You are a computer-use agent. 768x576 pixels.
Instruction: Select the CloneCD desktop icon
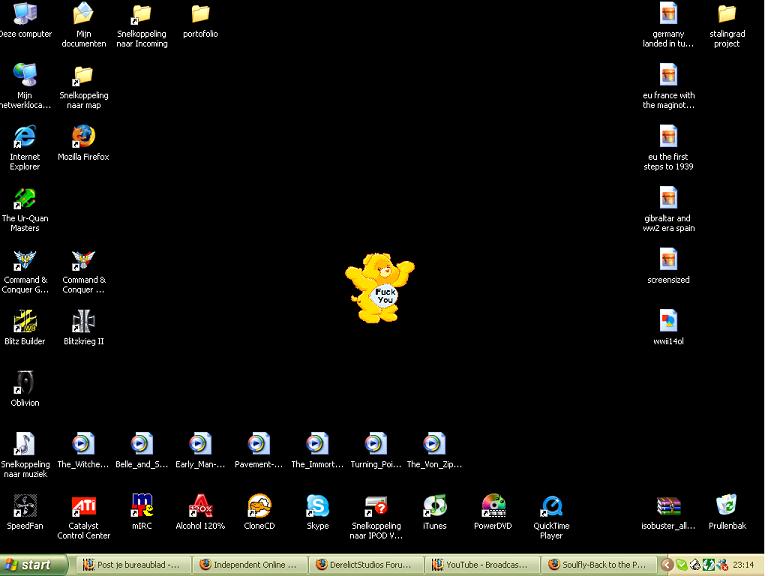[259, 506]
